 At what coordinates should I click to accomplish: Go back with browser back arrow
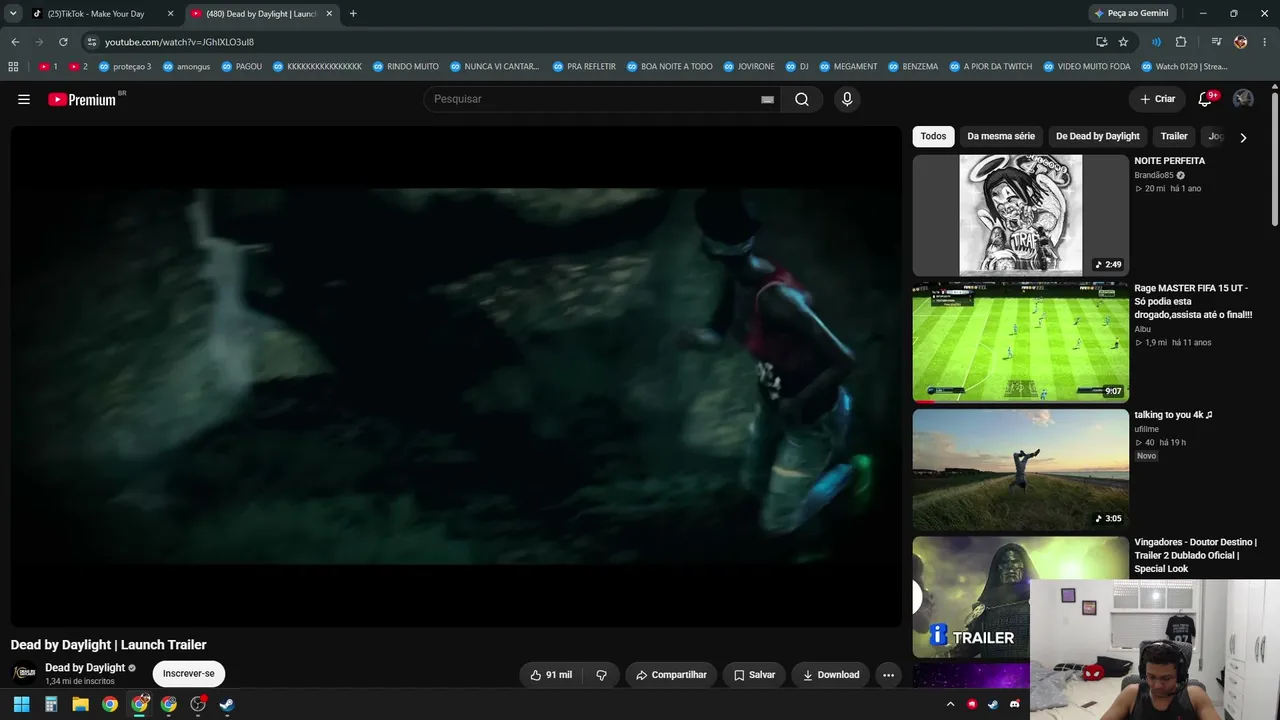pos(15,42)
